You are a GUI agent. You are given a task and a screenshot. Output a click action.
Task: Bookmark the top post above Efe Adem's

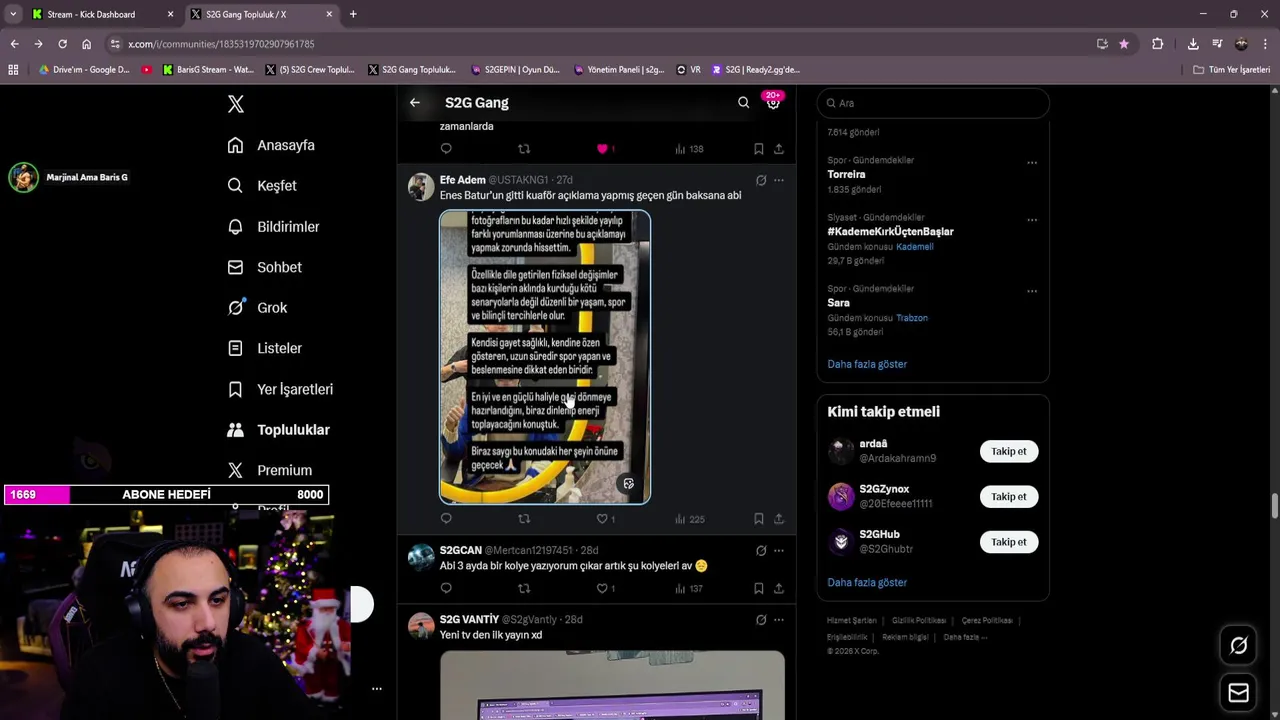[758, 149]
